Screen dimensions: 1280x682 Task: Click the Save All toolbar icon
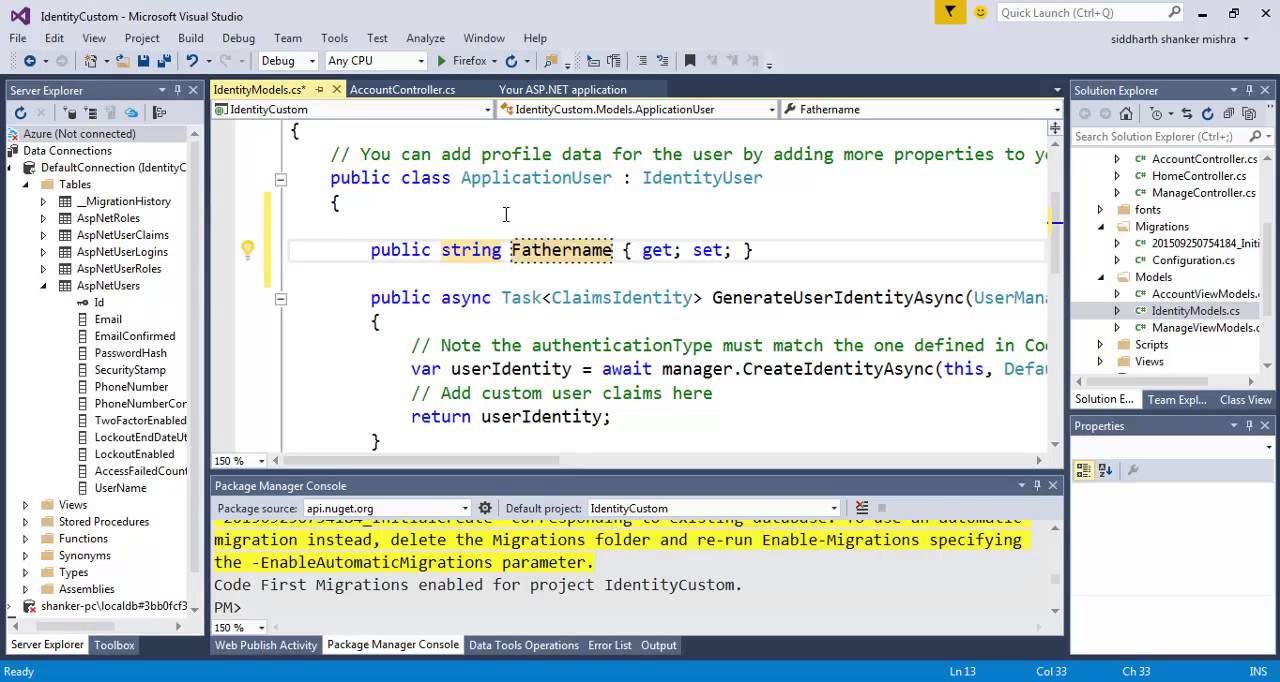162,61
